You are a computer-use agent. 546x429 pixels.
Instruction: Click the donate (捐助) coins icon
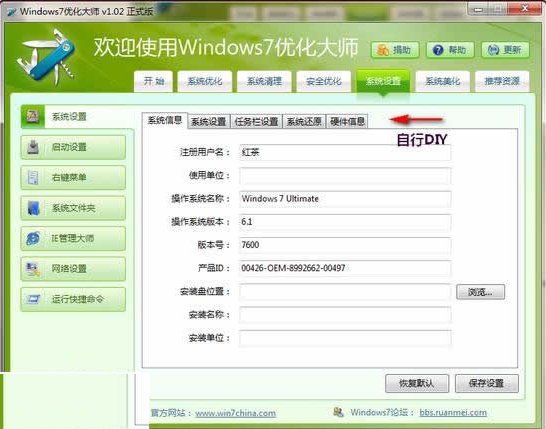point(383,50)
